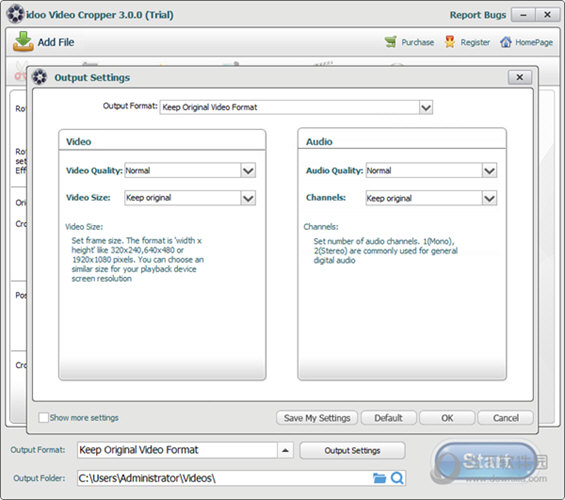
Task: Click the 'Set frame size' description text
Action: click(137, 259)
